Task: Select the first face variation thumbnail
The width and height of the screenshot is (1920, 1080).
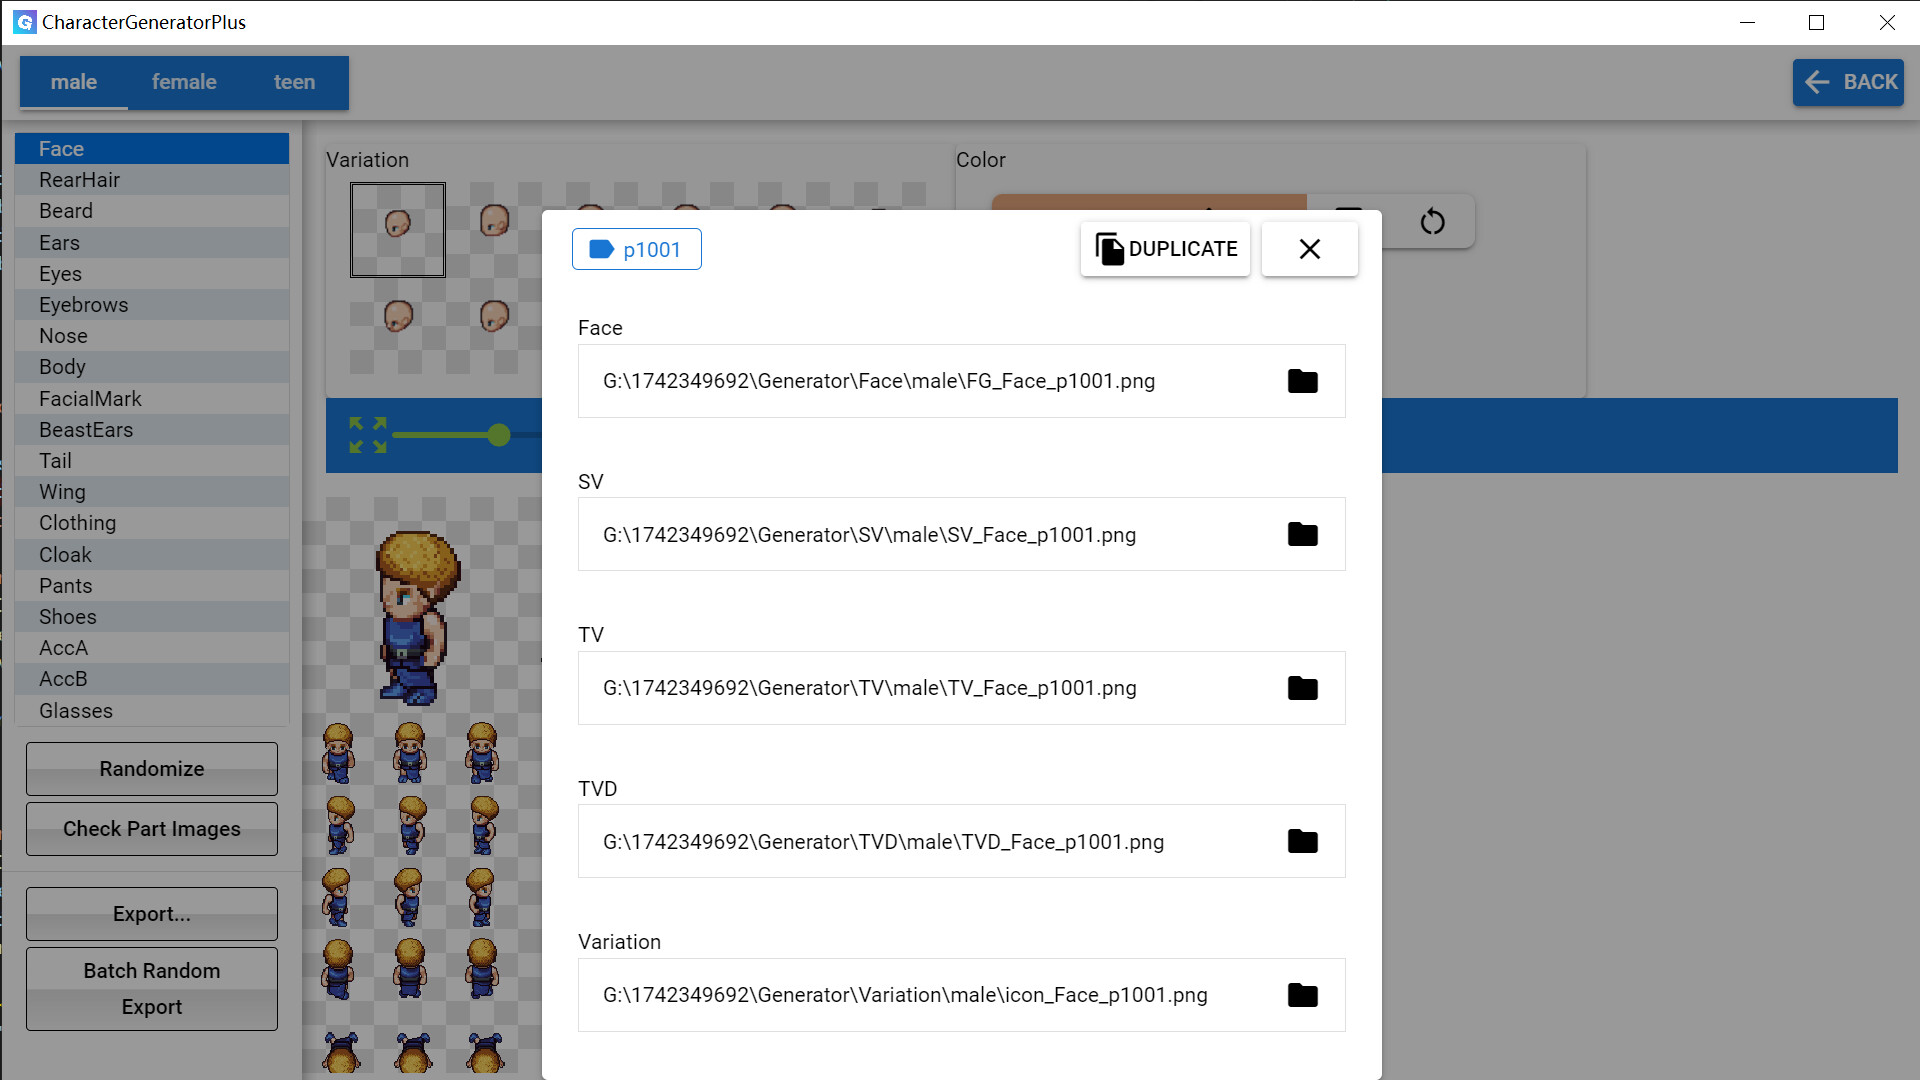Action: (x=397, y=229)
